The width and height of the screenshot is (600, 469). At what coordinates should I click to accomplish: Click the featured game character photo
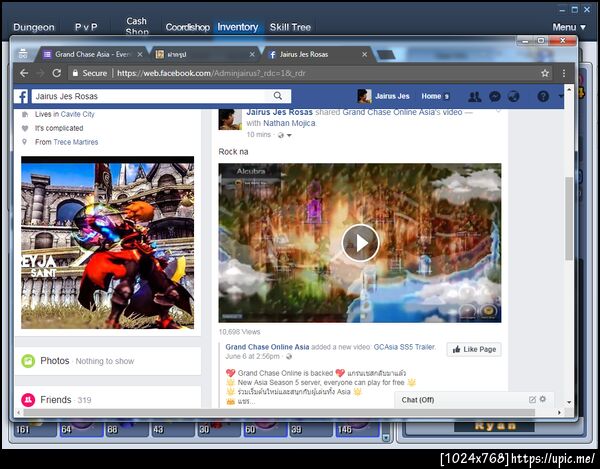[x=108, y=243]
